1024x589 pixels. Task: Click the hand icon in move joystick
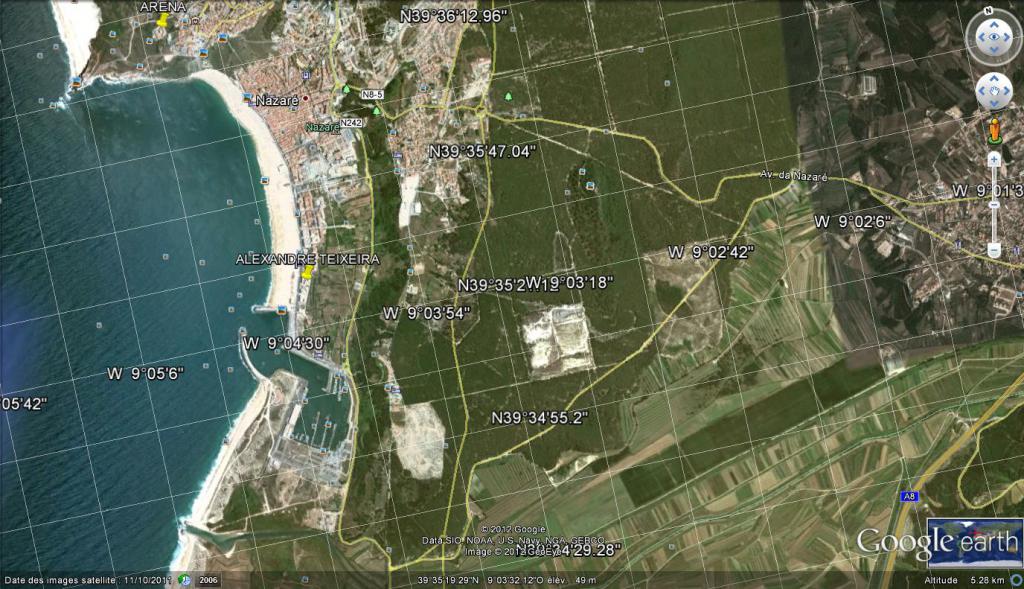click(994, 92)
